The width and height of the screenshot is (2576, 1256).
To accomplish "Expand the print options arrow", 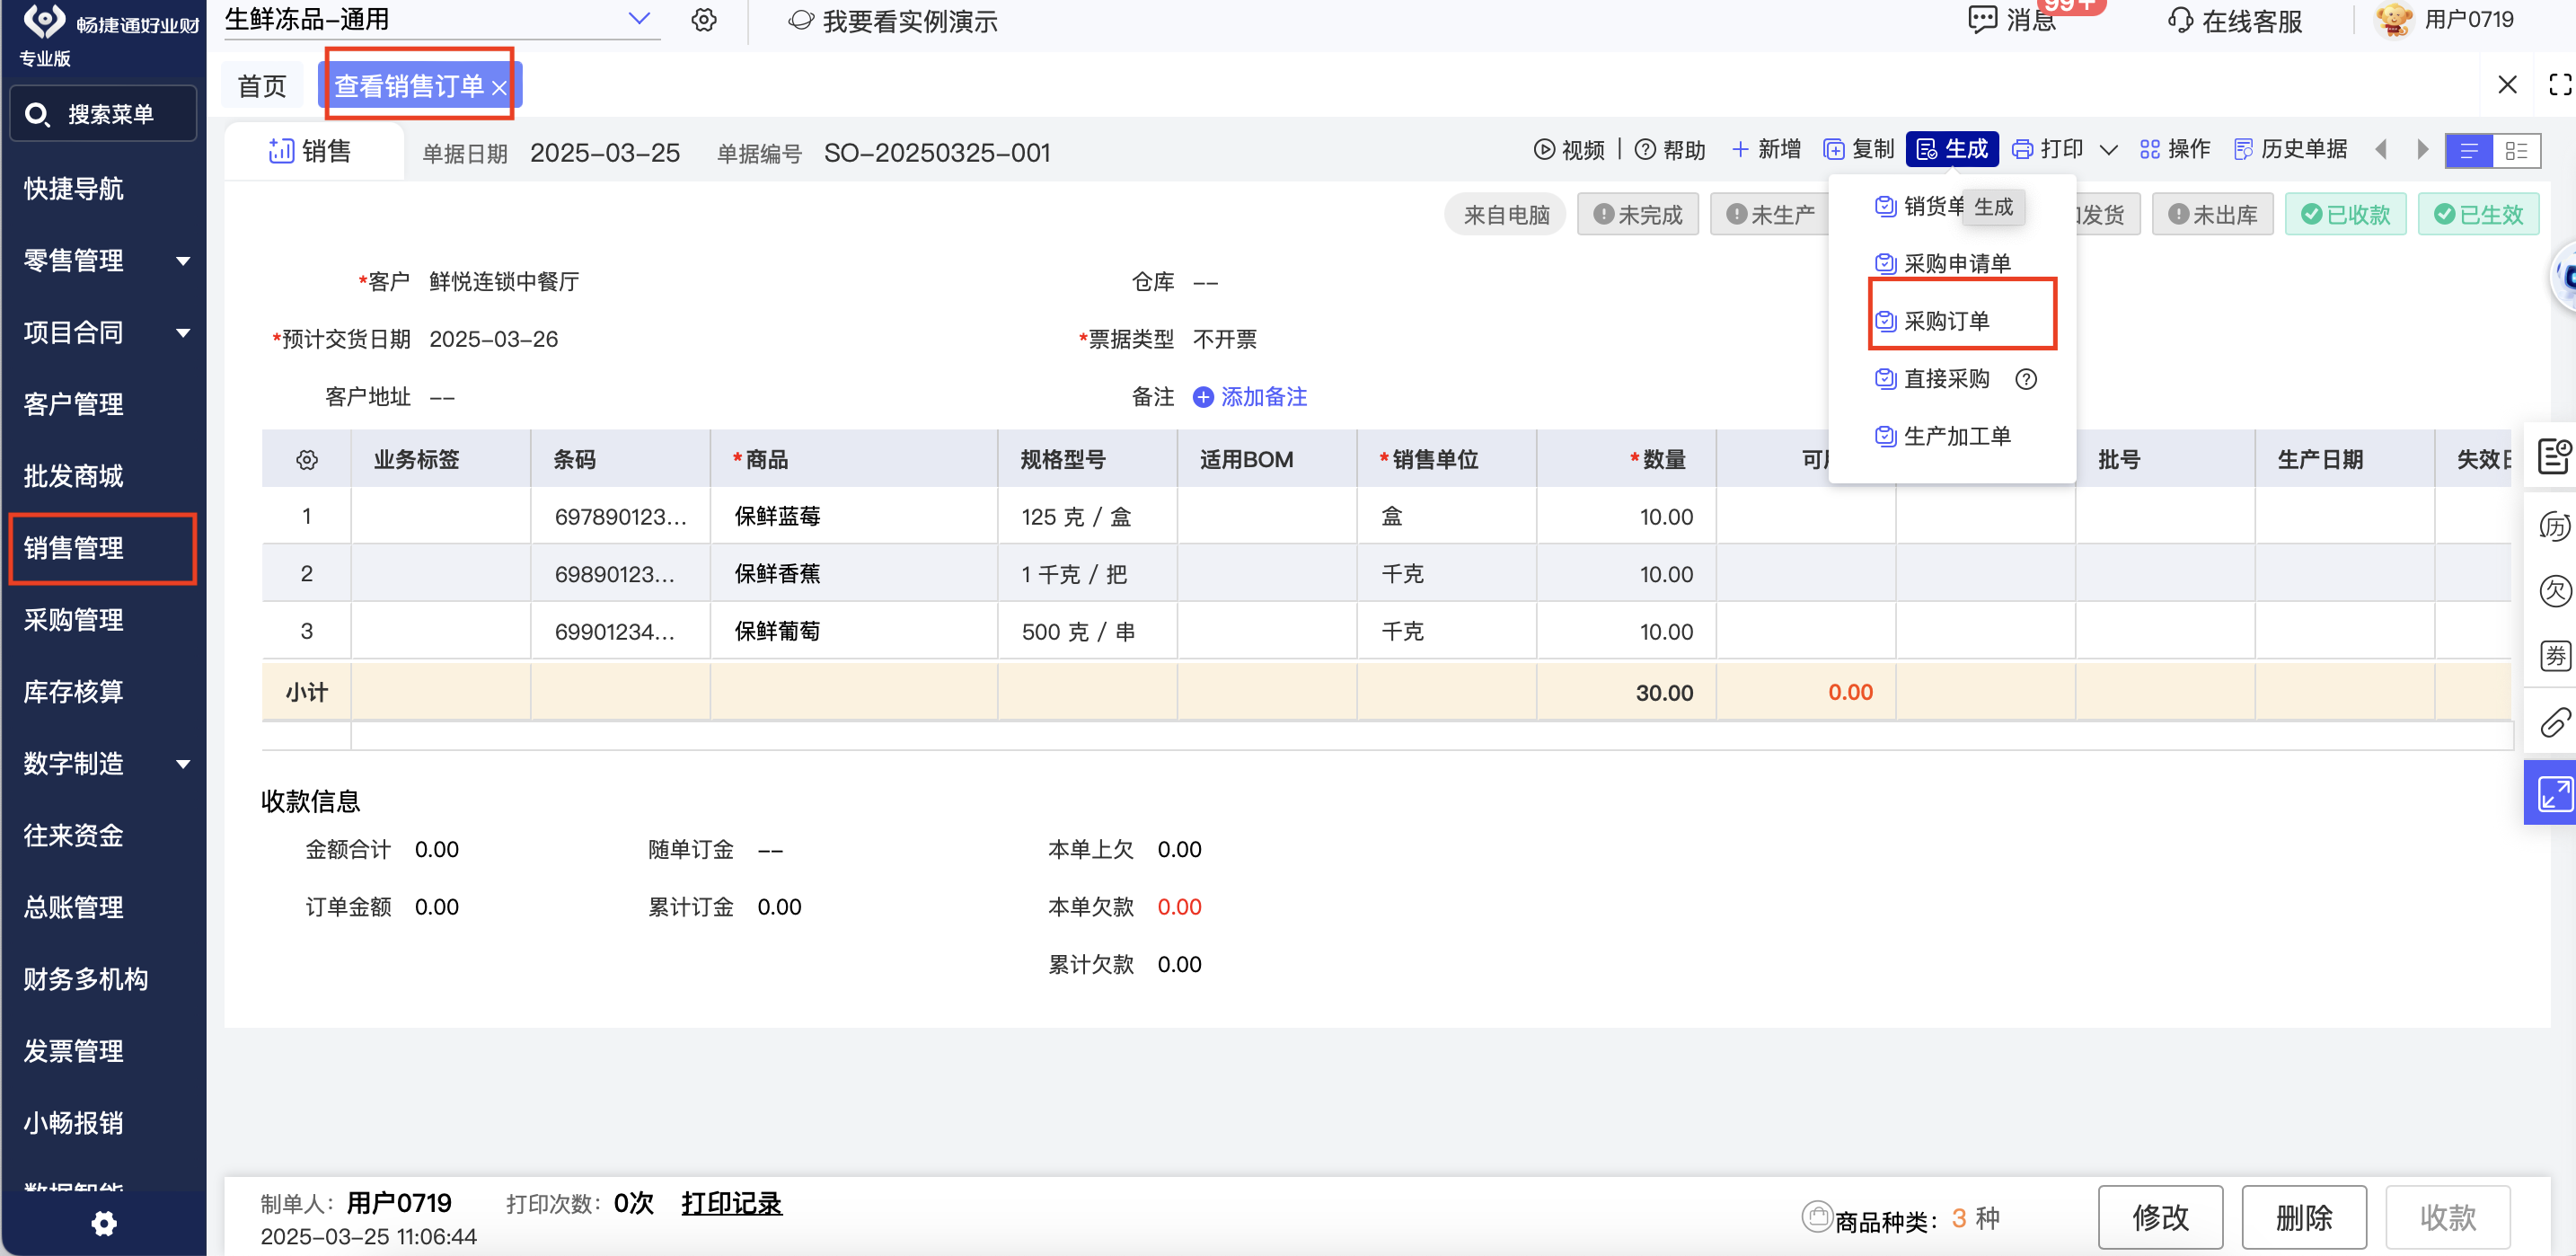I will tap(2108, 151).
